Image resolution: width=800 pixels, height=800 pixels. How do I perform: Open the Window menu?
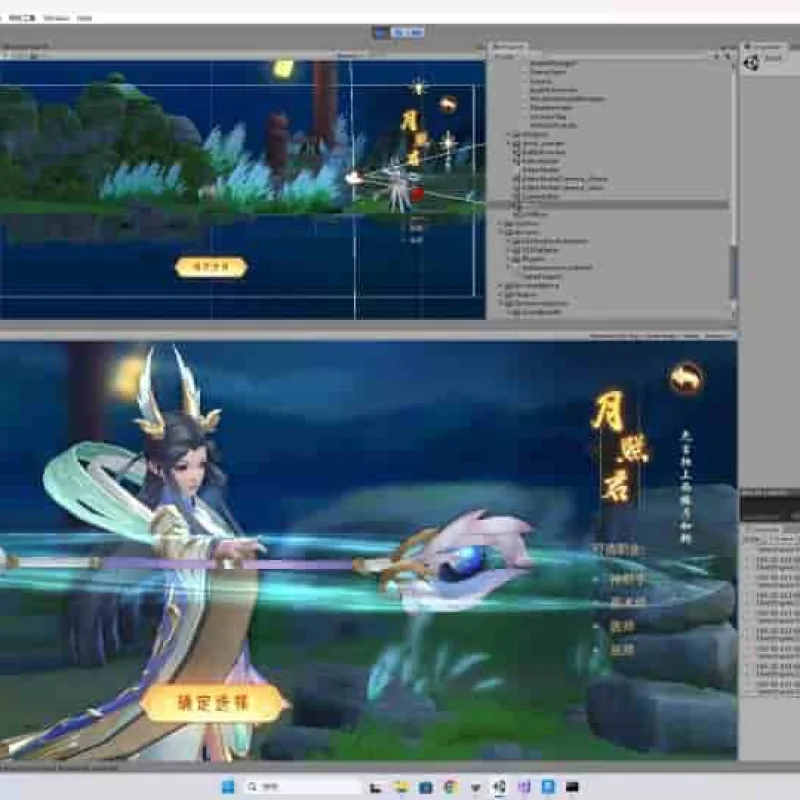pyautogui.click(x=56, y=18)
